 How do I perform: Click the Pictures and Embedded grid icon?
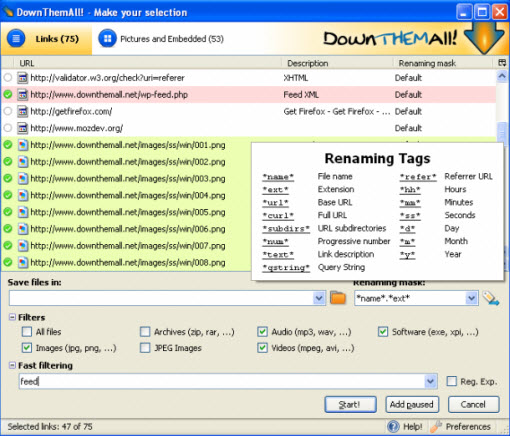coord(107,39)
